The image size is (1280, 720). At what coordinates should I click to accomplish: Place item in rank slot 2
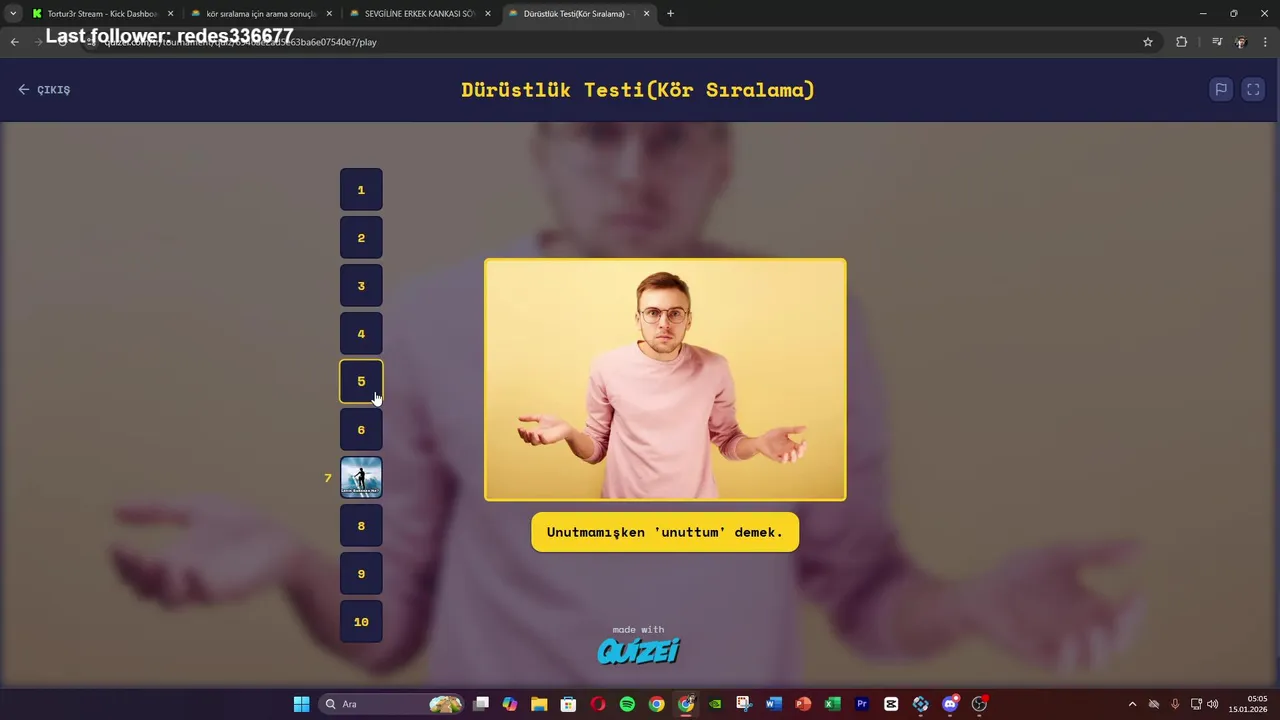361,238
